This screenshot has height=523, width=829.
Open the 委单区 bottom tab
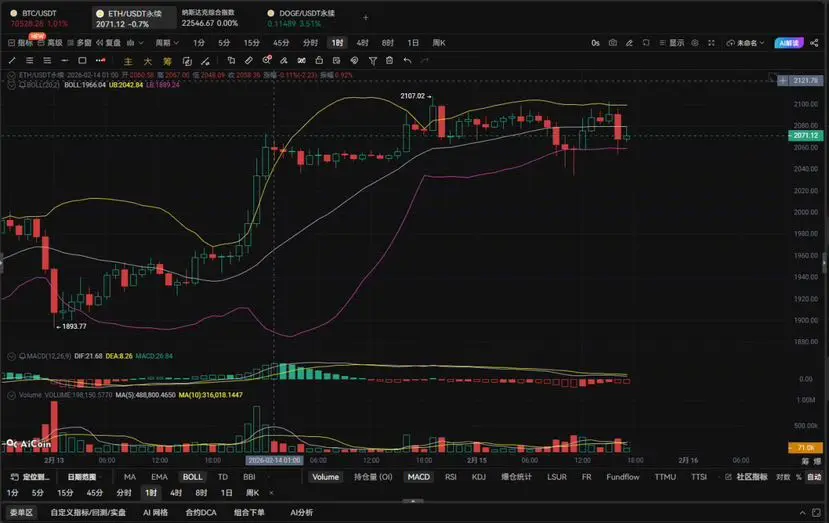(21, 512)
